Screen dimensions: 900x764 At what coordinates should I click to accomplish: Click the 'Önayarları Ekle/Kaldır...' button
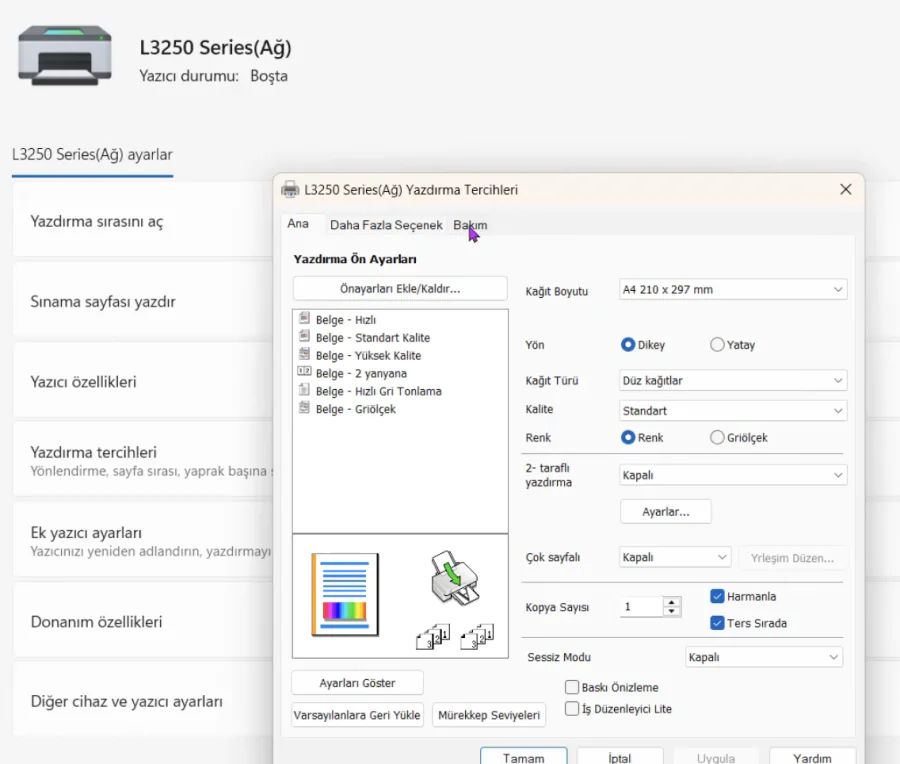tap(400, 289)
